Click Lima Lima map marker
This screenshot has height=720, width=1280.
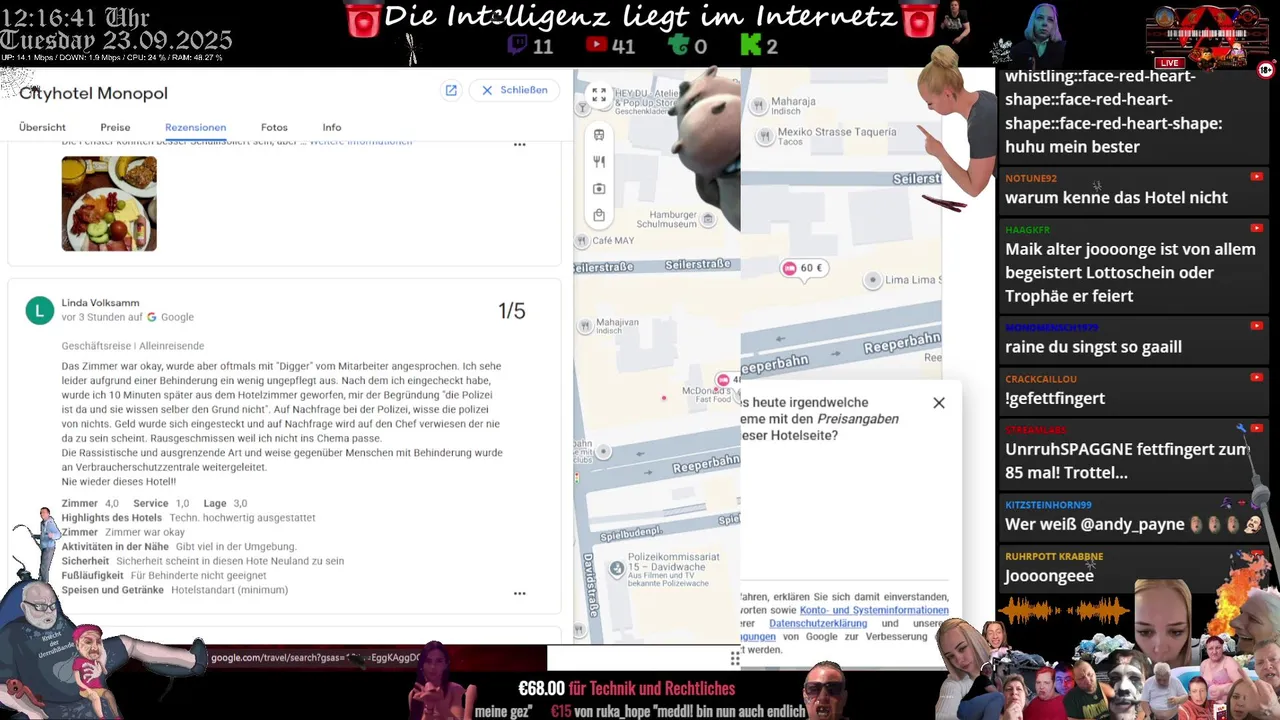873,281
